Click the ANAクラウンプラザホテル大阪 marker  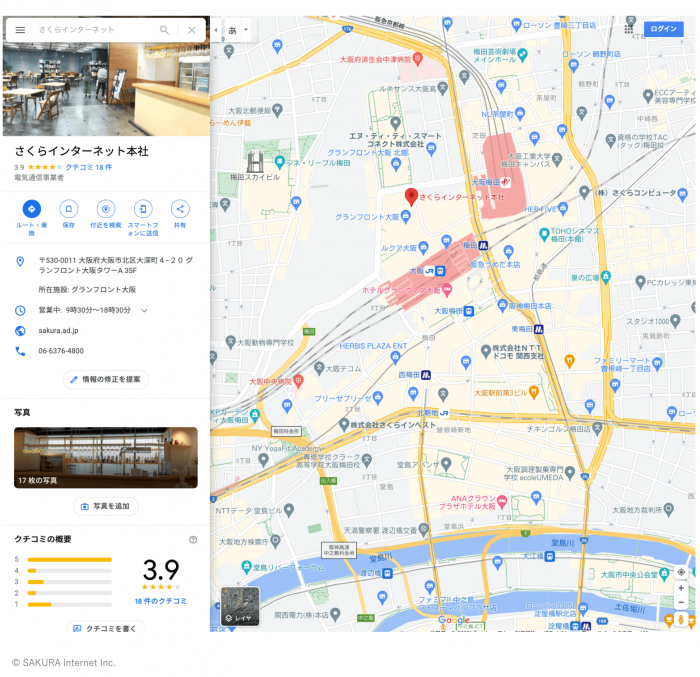pyautogui.click(x=502, y=502)
